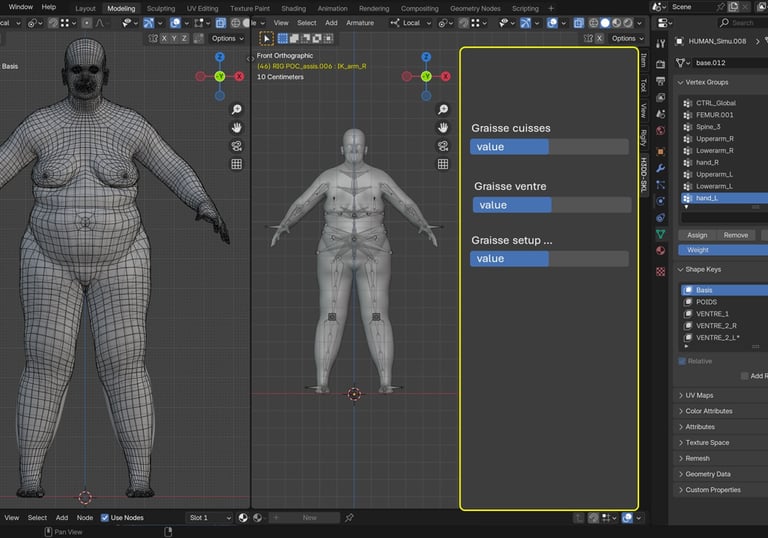Toggle orthographic grid icon in left viewport
Viewport: 768px width, 538px height.
[237, 164]
